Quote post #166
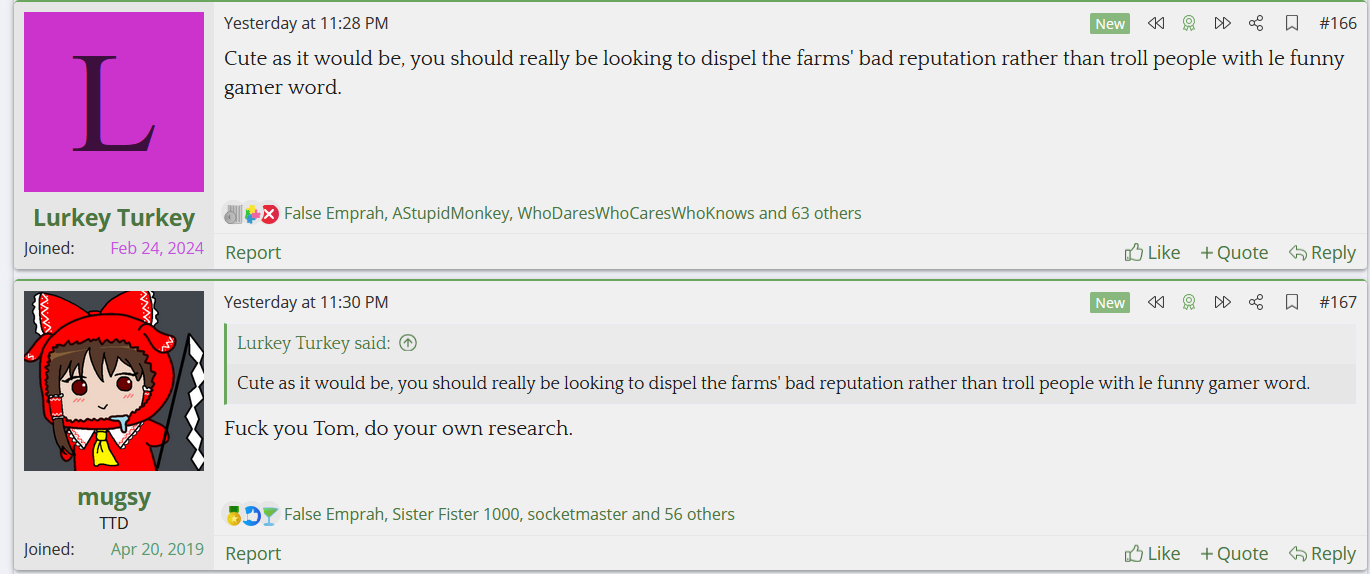1370x574 pixels. (x=1234, y=253)
